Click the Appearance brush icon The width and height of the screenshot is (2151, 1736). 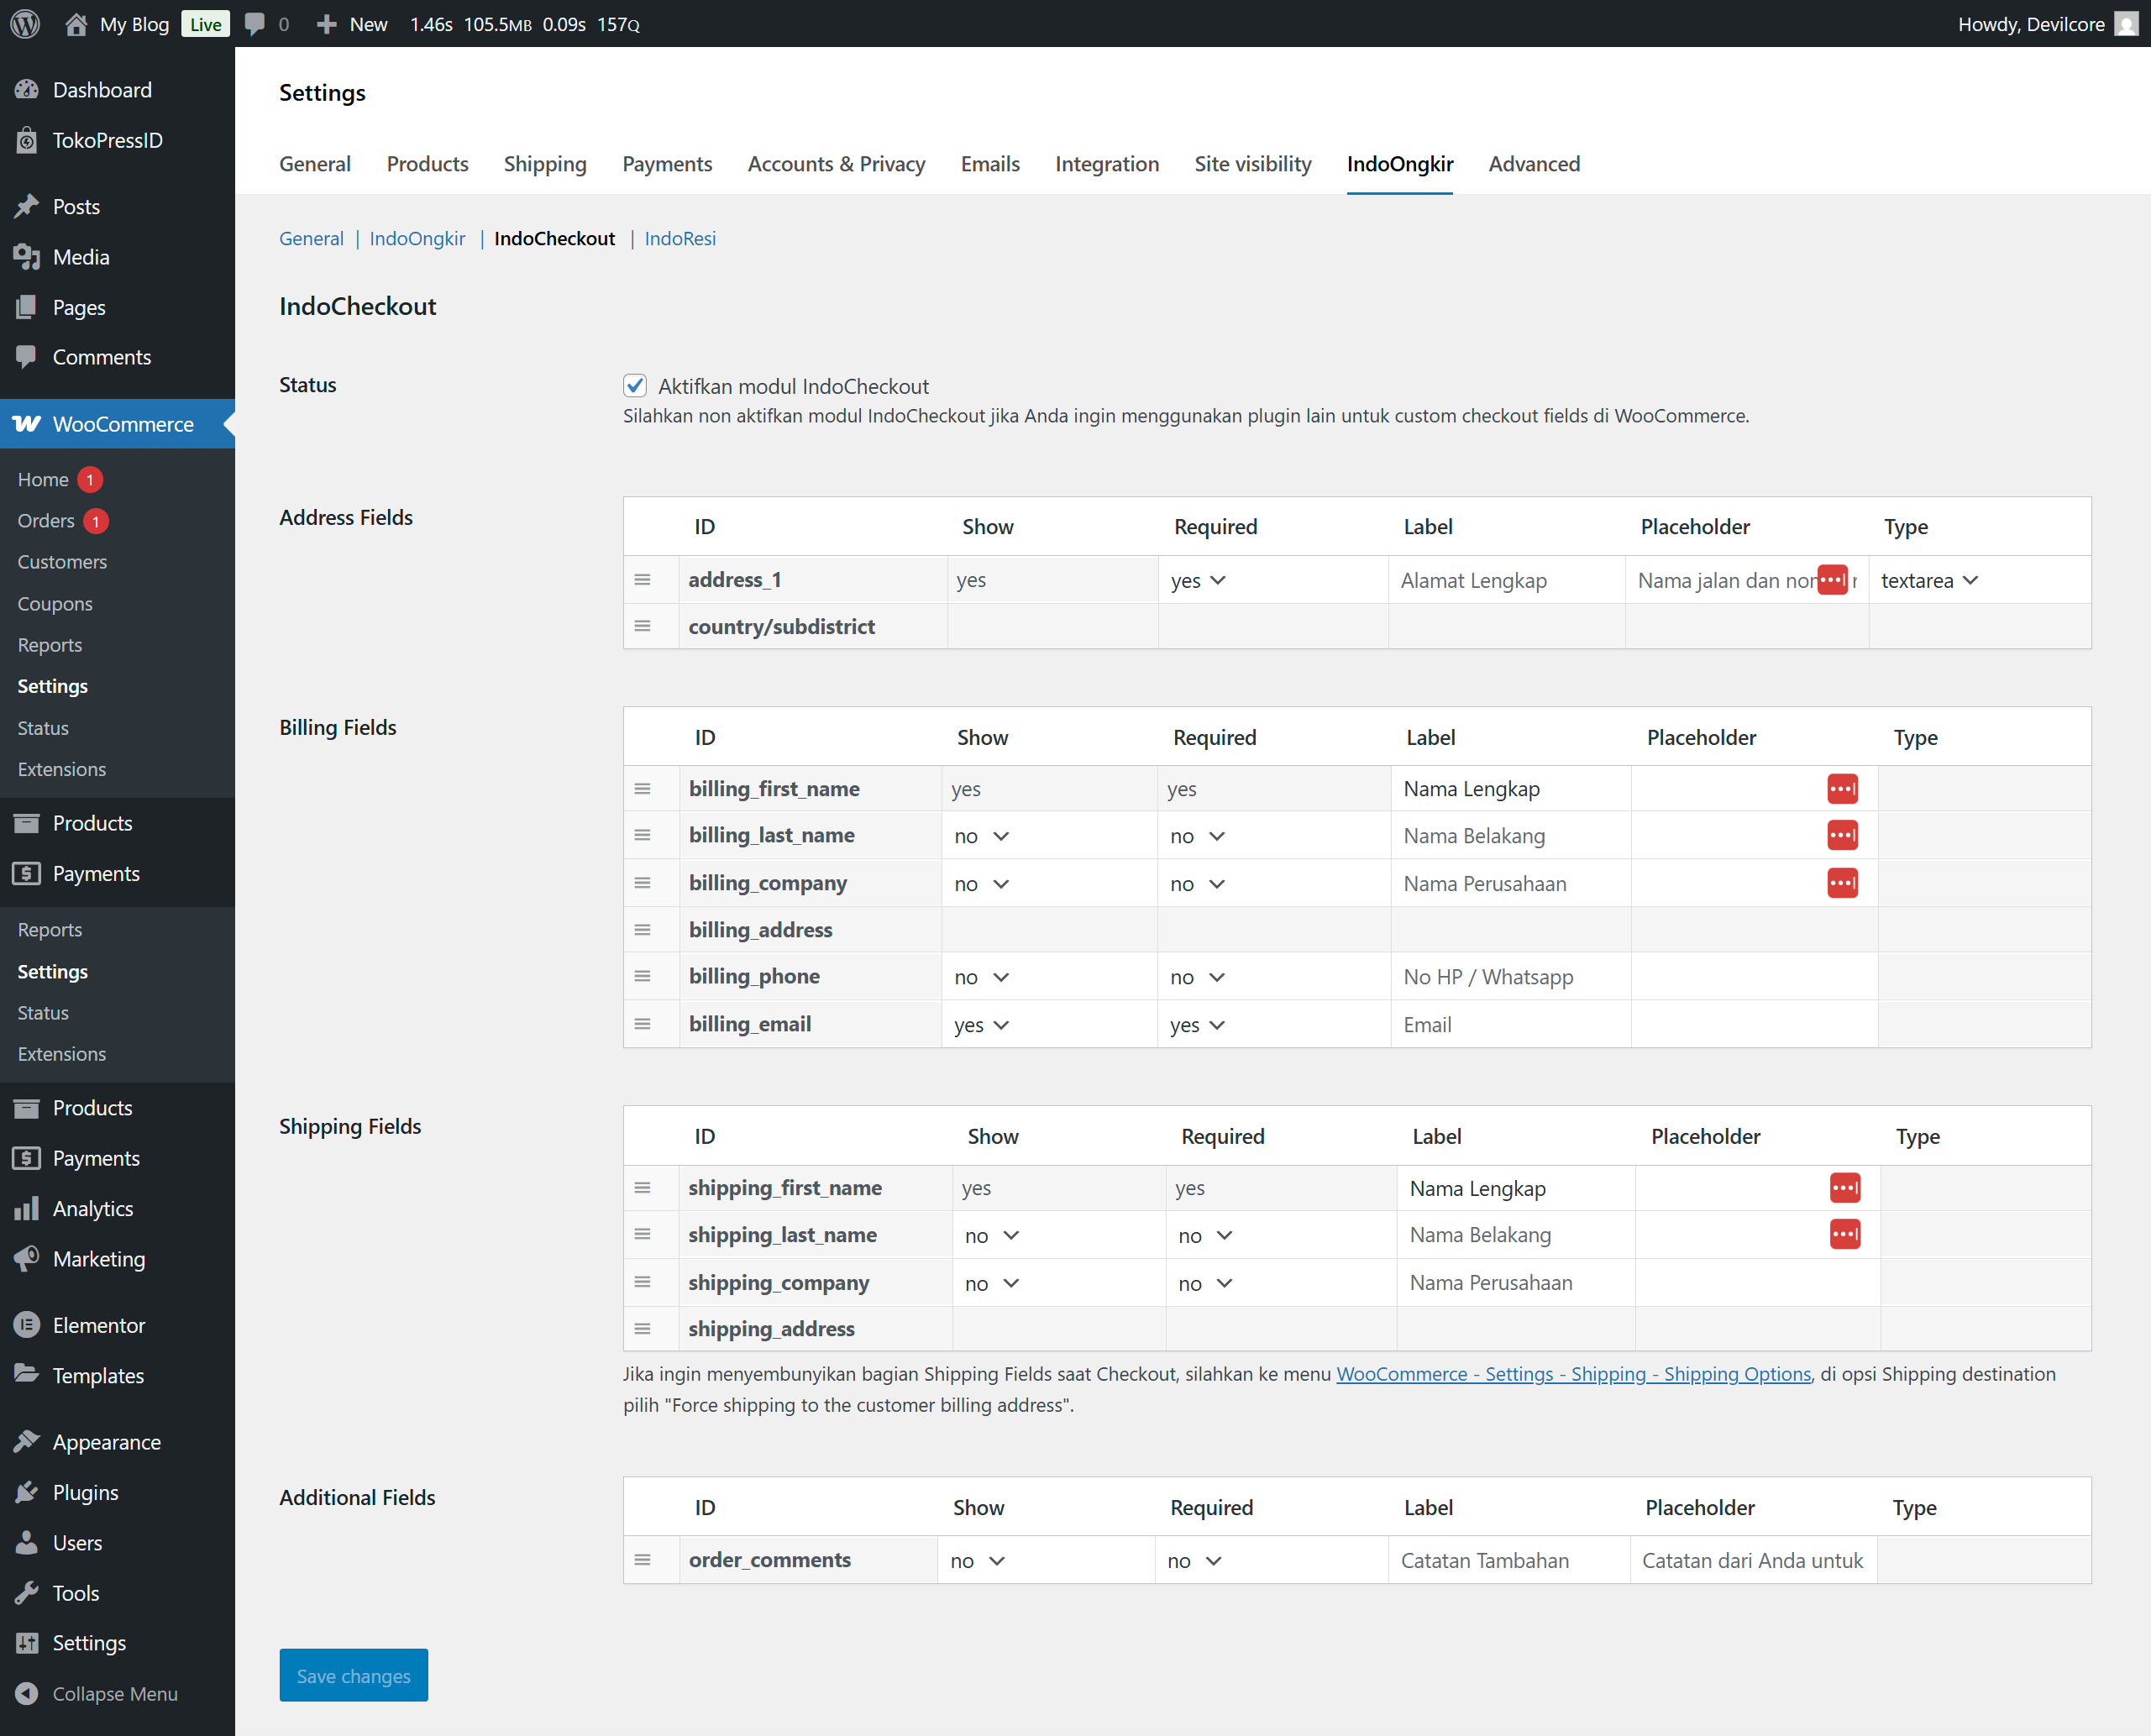click(27, 1441)
